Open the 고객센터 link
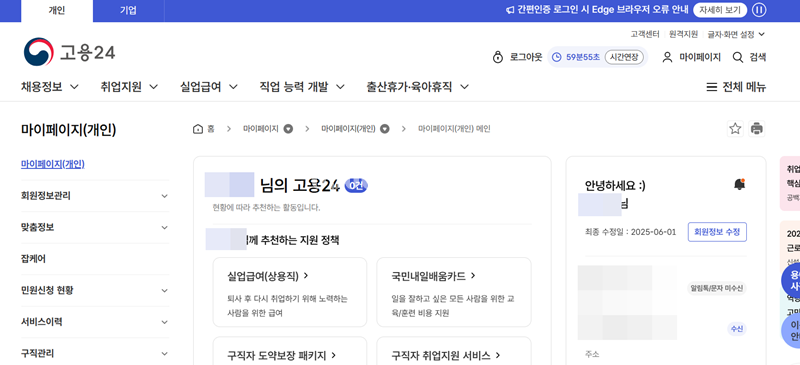 coord(645,34)
